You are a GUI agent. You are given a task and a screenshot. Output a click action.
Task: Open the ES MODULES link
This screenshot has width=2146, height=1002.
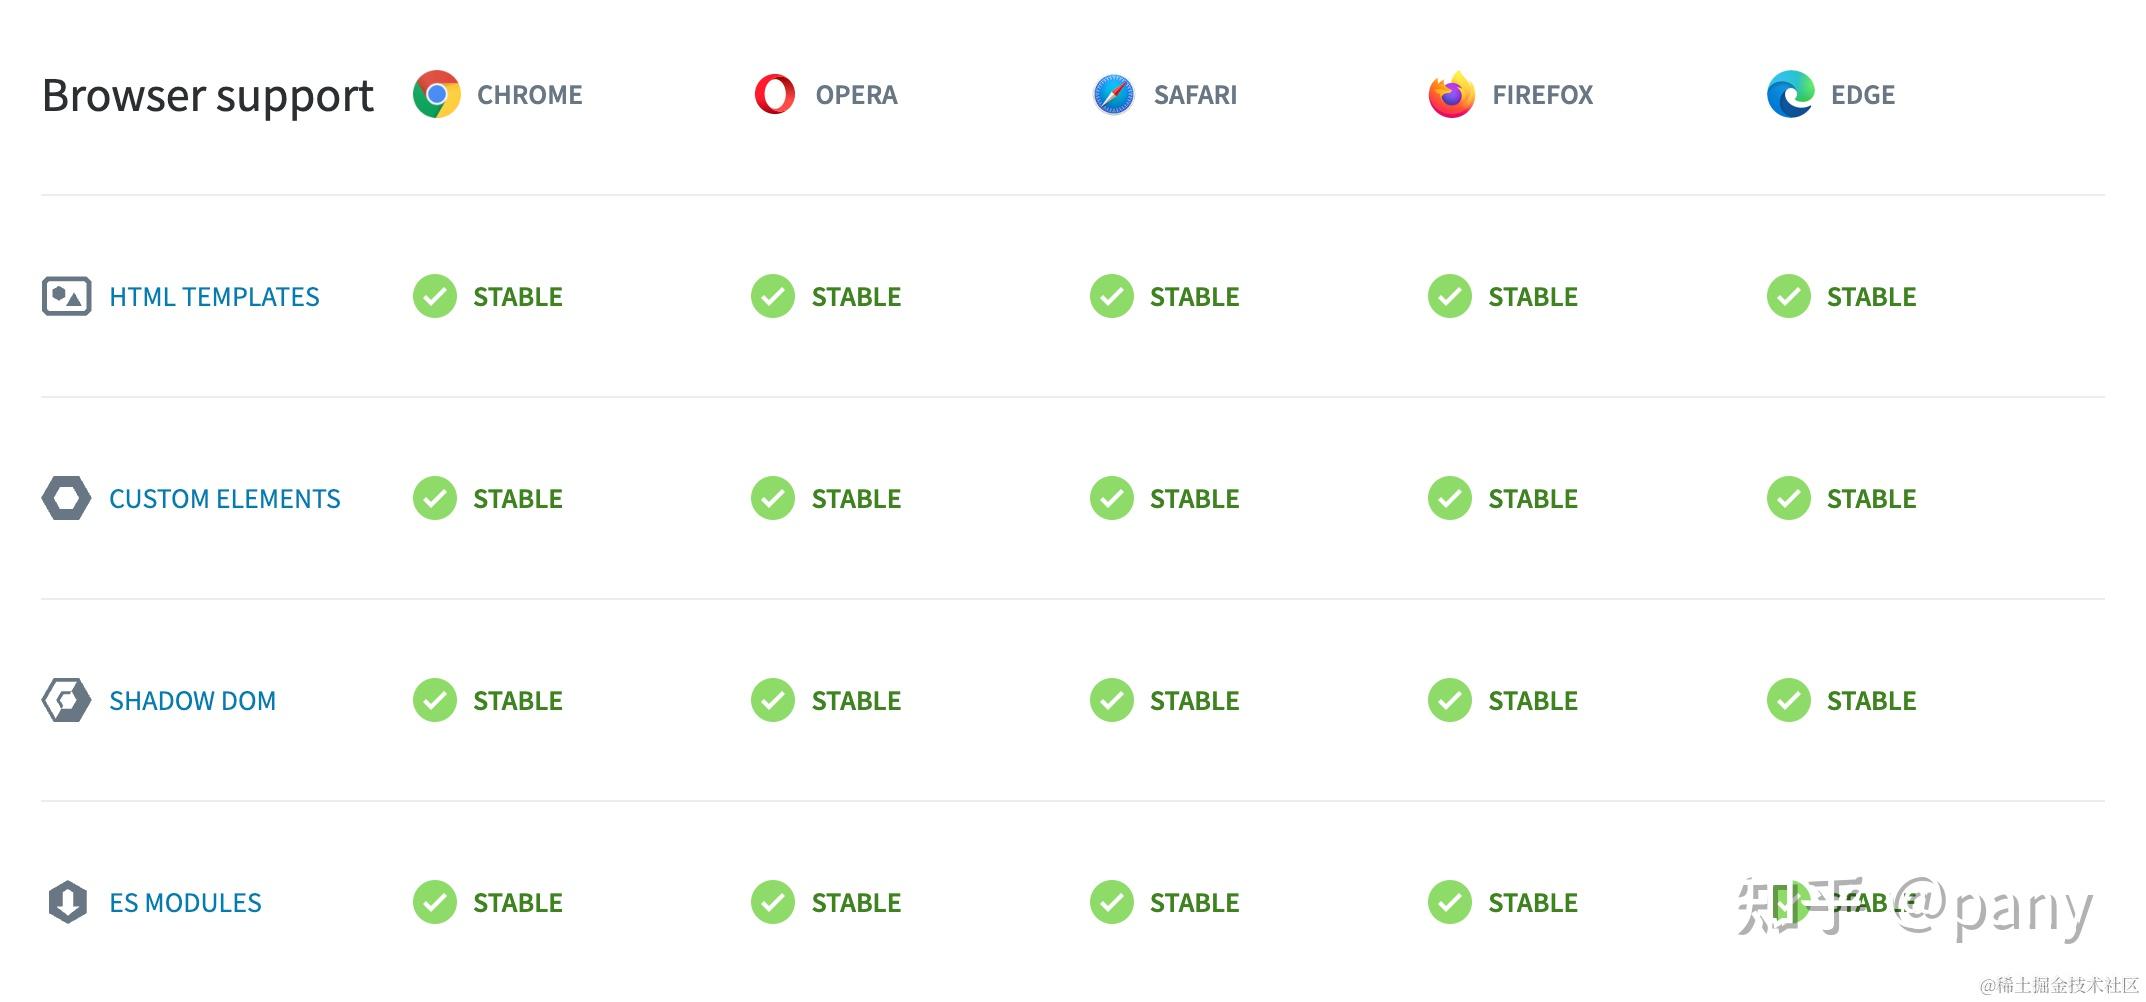click(x=185, y=903)
